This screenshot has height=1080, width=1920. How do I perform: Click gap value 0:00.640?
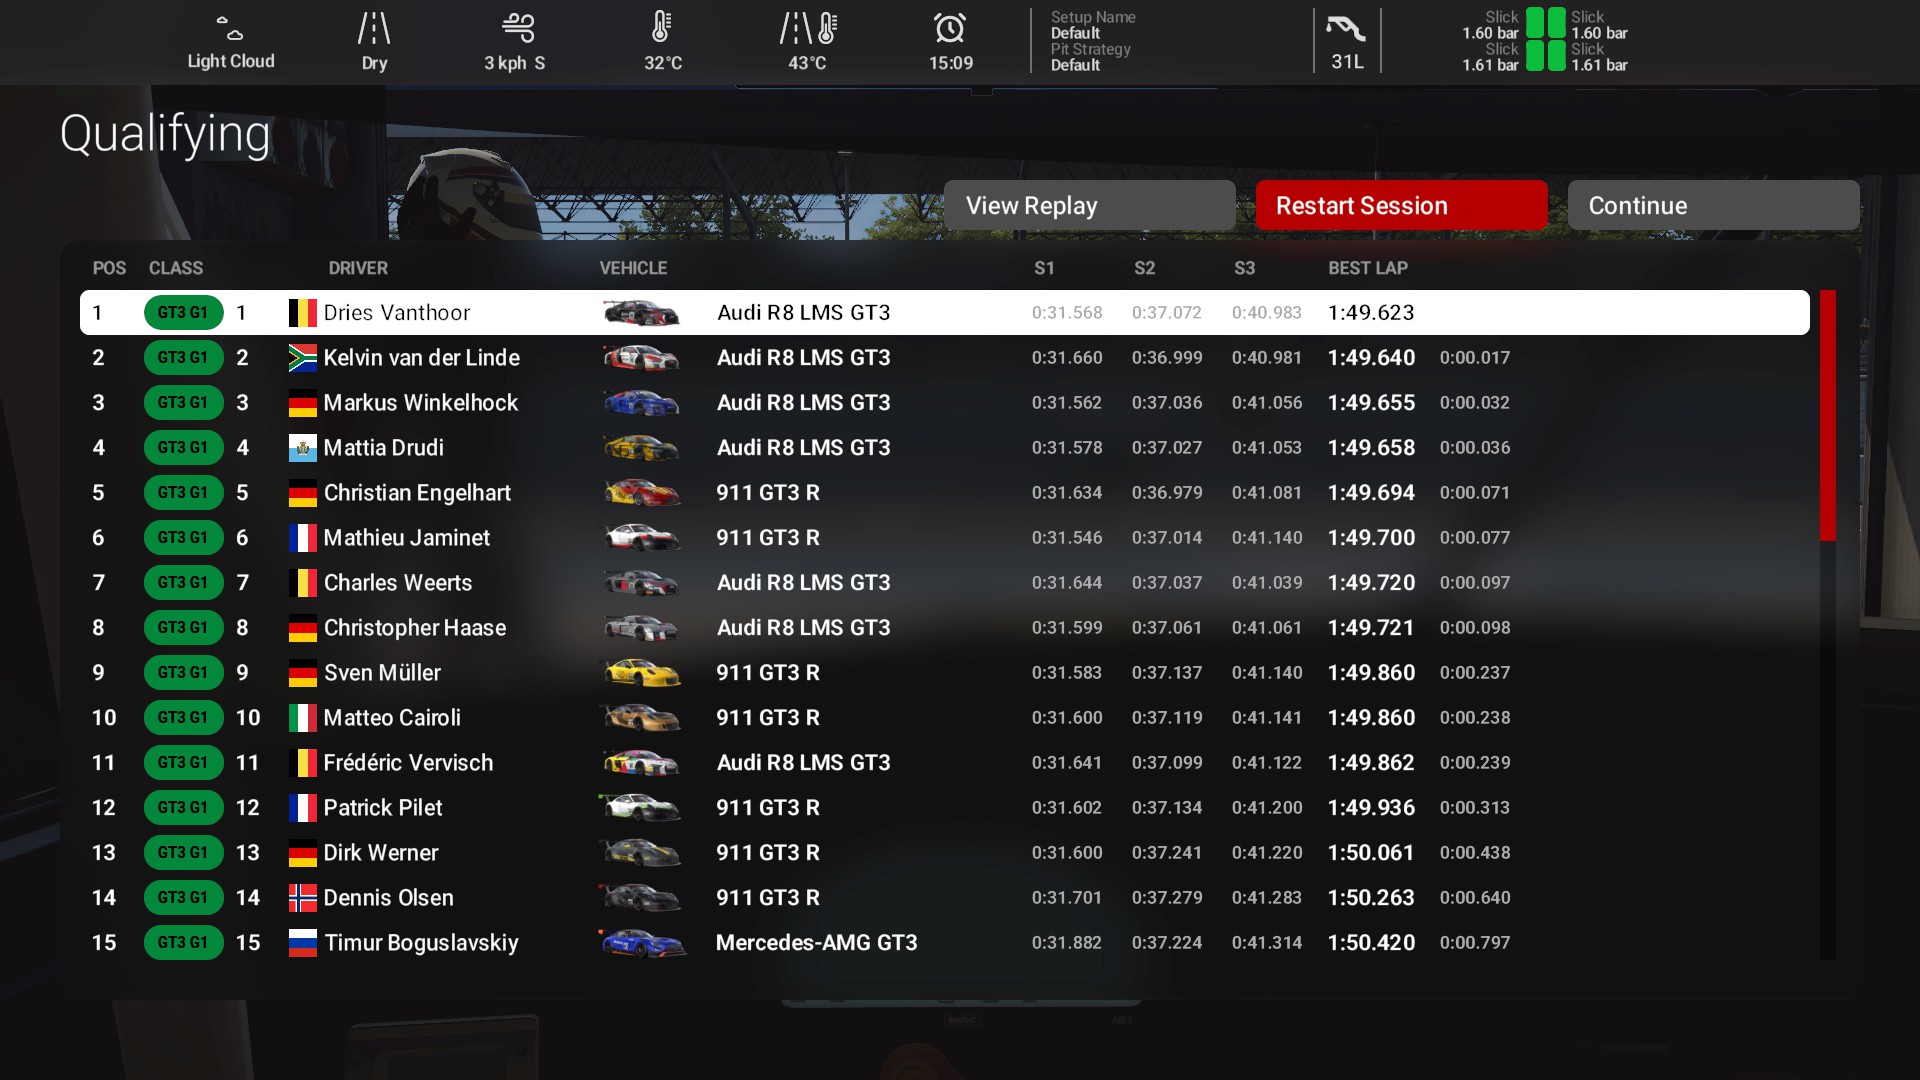[1475, 898]
